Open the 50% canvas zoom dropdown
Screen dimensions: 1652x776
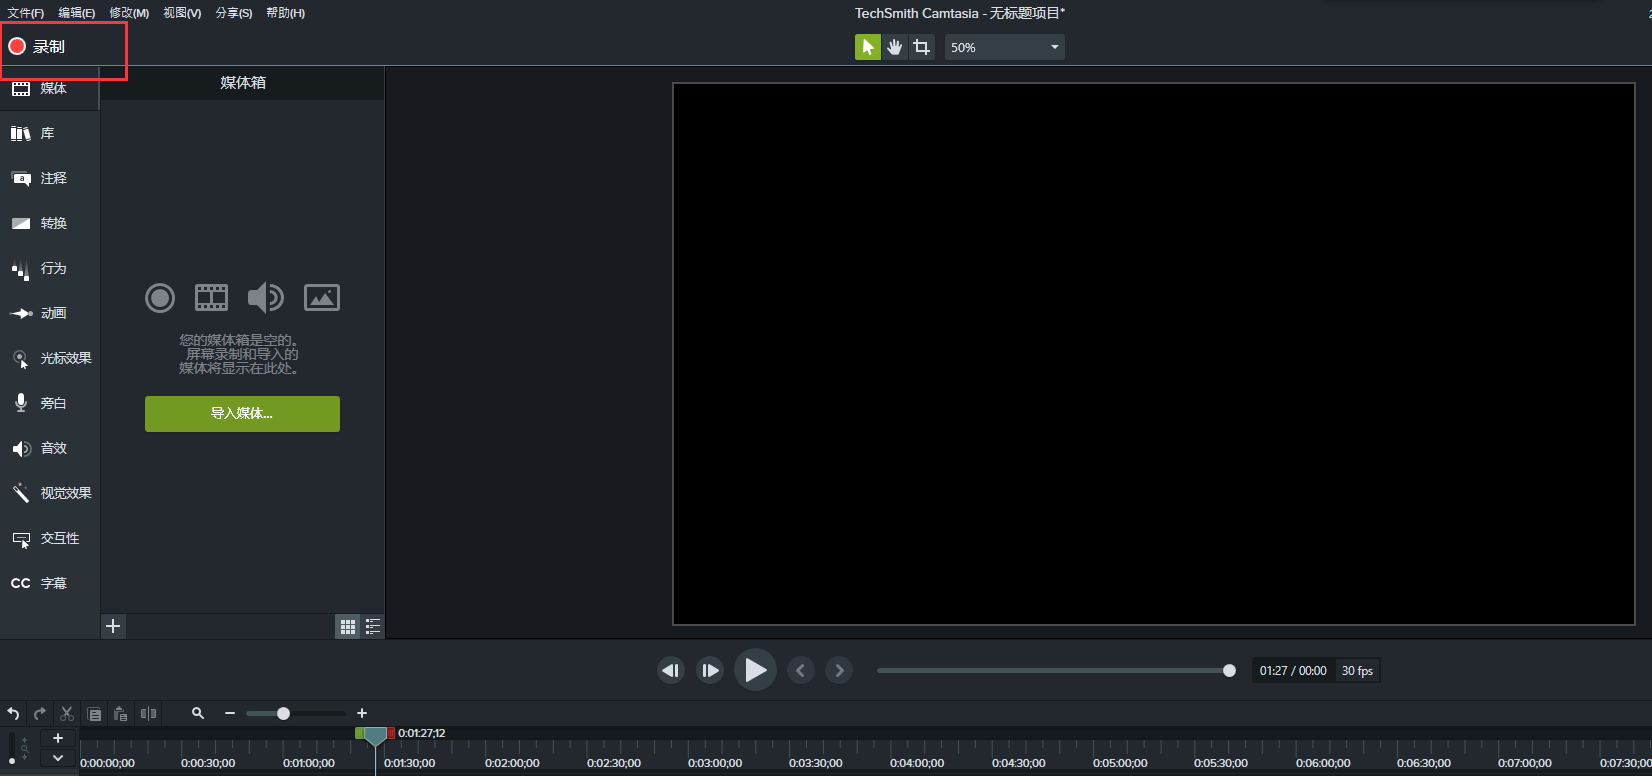tap(1004, 47)
